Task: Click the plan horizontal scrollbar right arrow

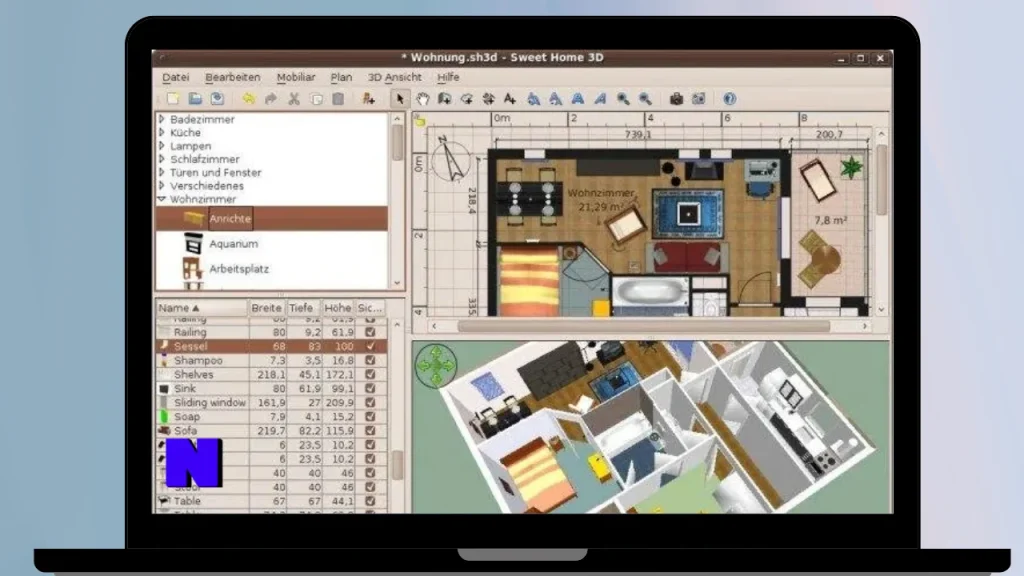Action: 865,326
